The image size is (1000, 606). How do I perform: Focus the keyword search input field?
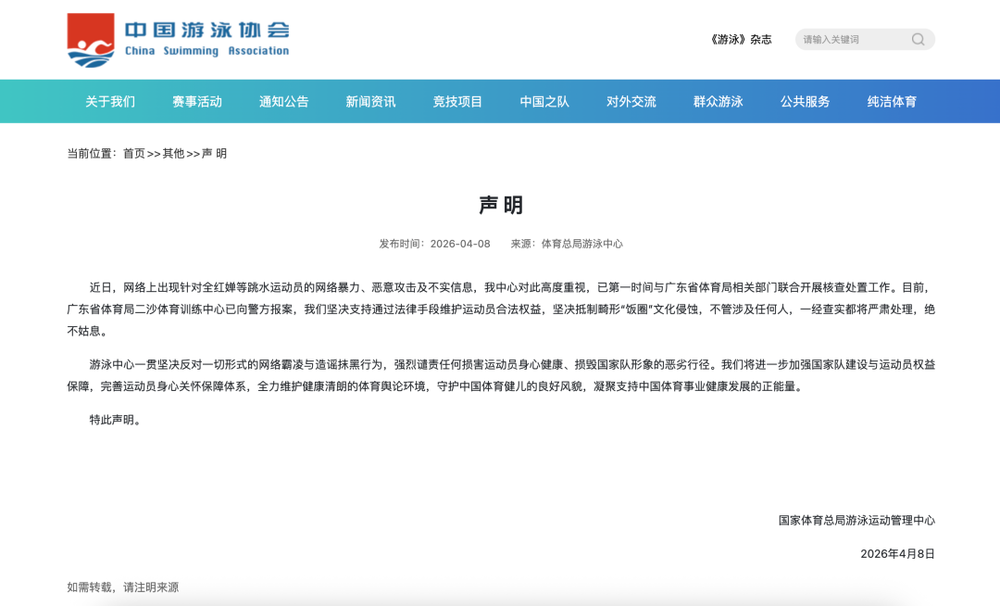click(852, 40)
